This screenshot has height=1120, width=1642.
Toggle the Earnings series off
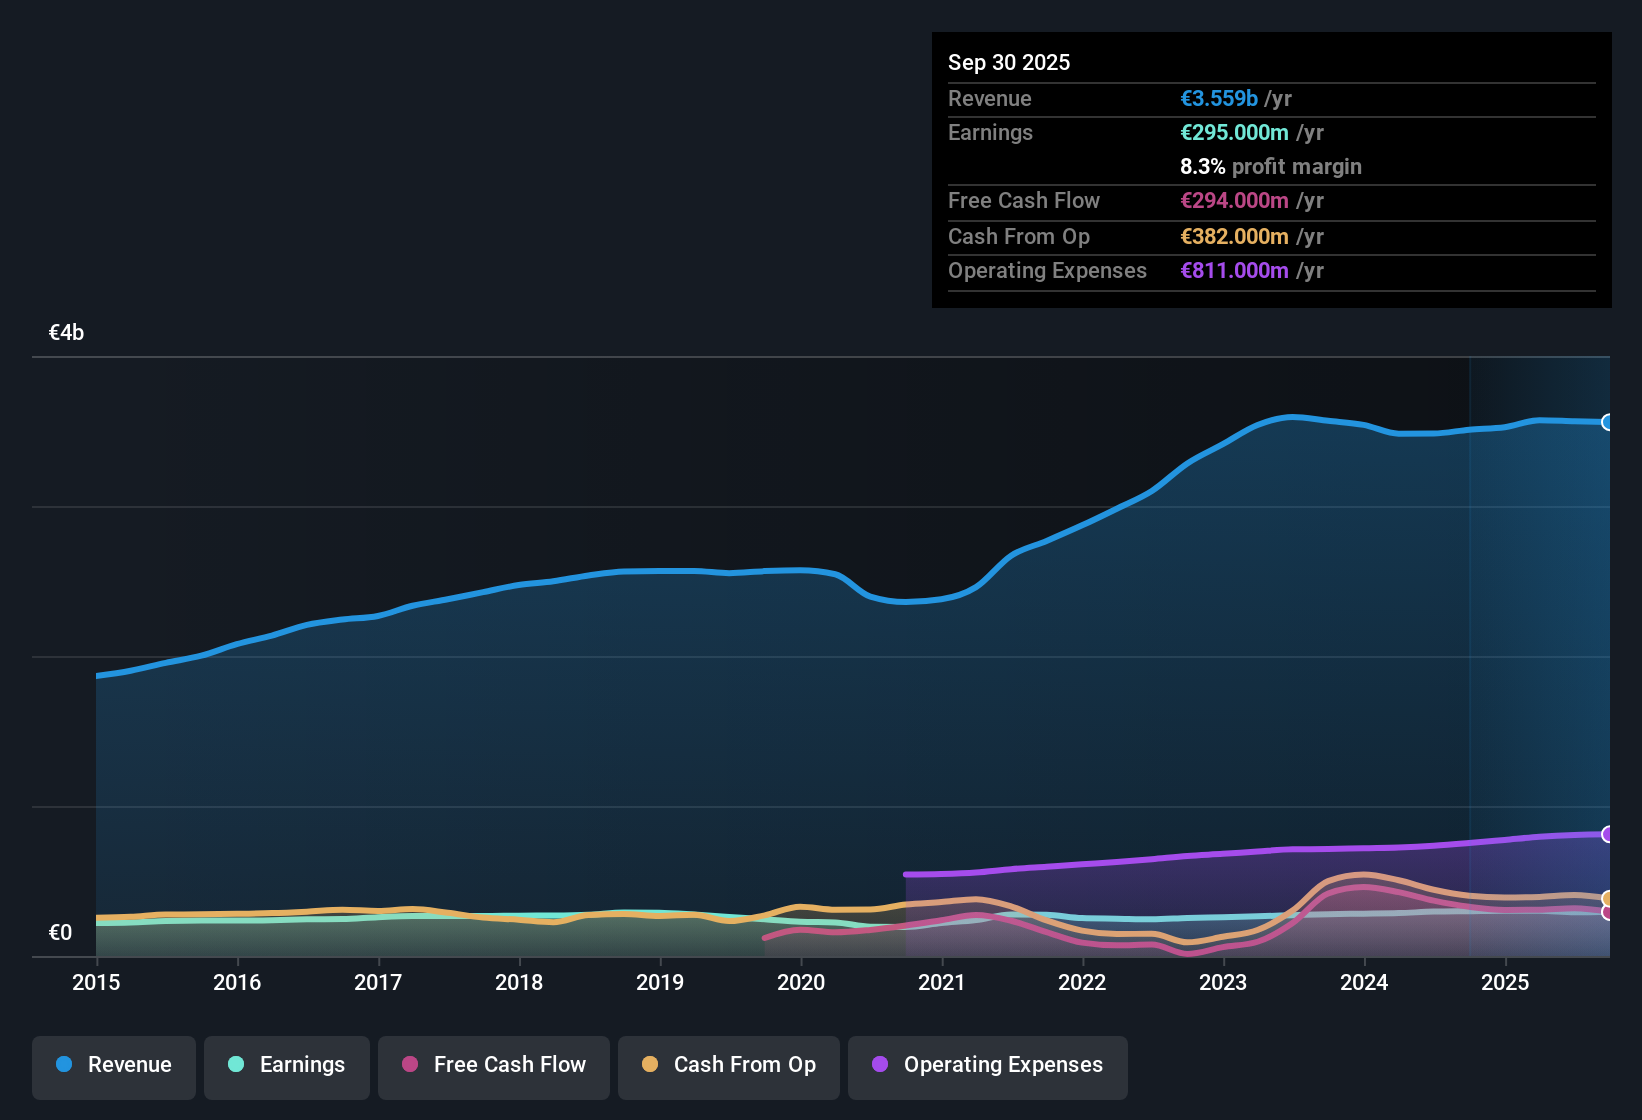287,1065
